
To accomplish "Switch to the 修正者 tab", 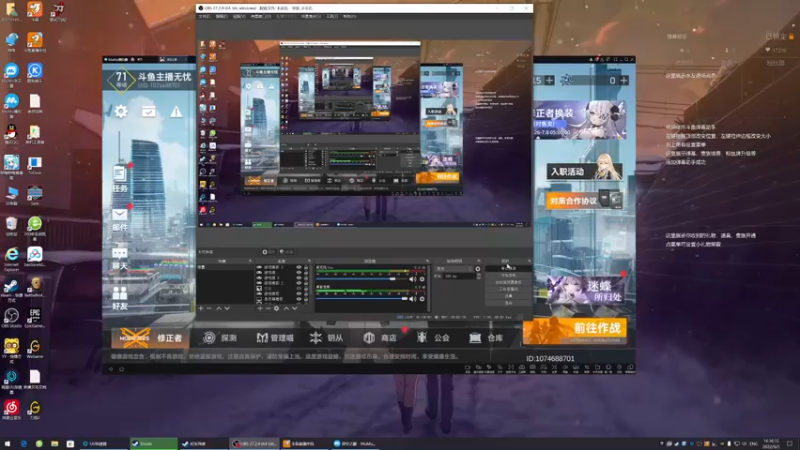I will click(151, 338).
